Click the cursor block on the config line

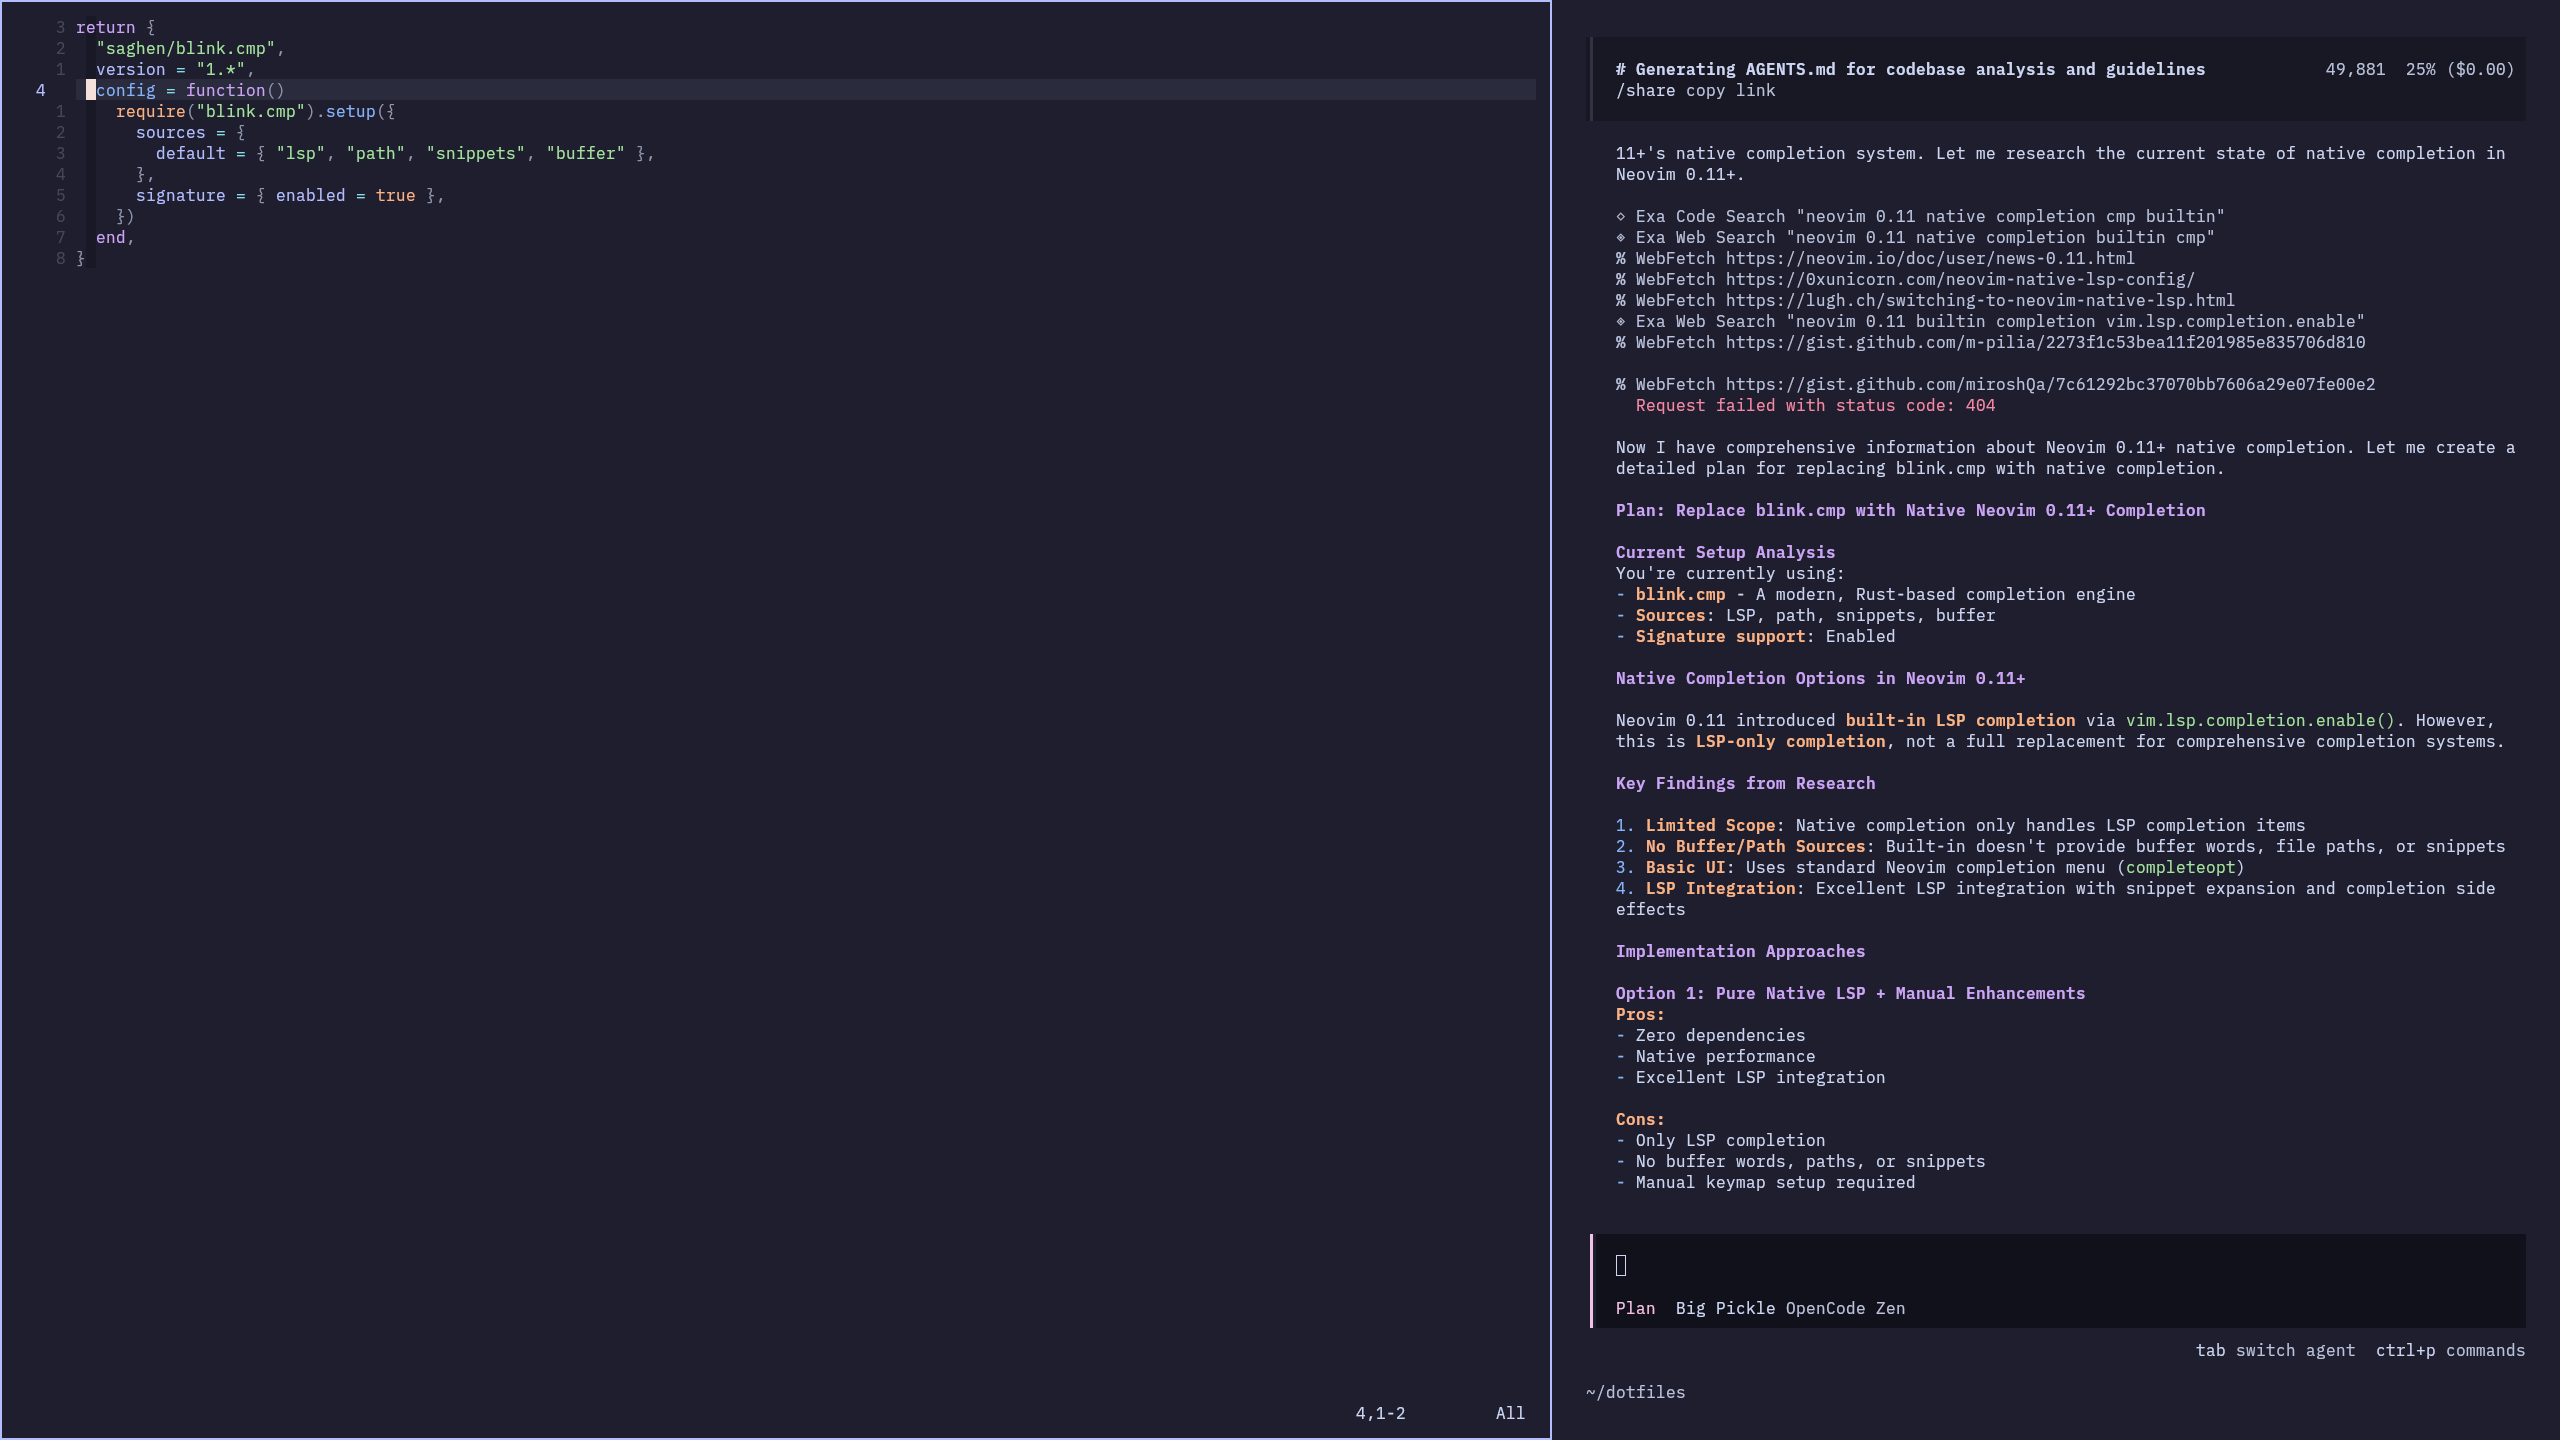pos(91,91)
